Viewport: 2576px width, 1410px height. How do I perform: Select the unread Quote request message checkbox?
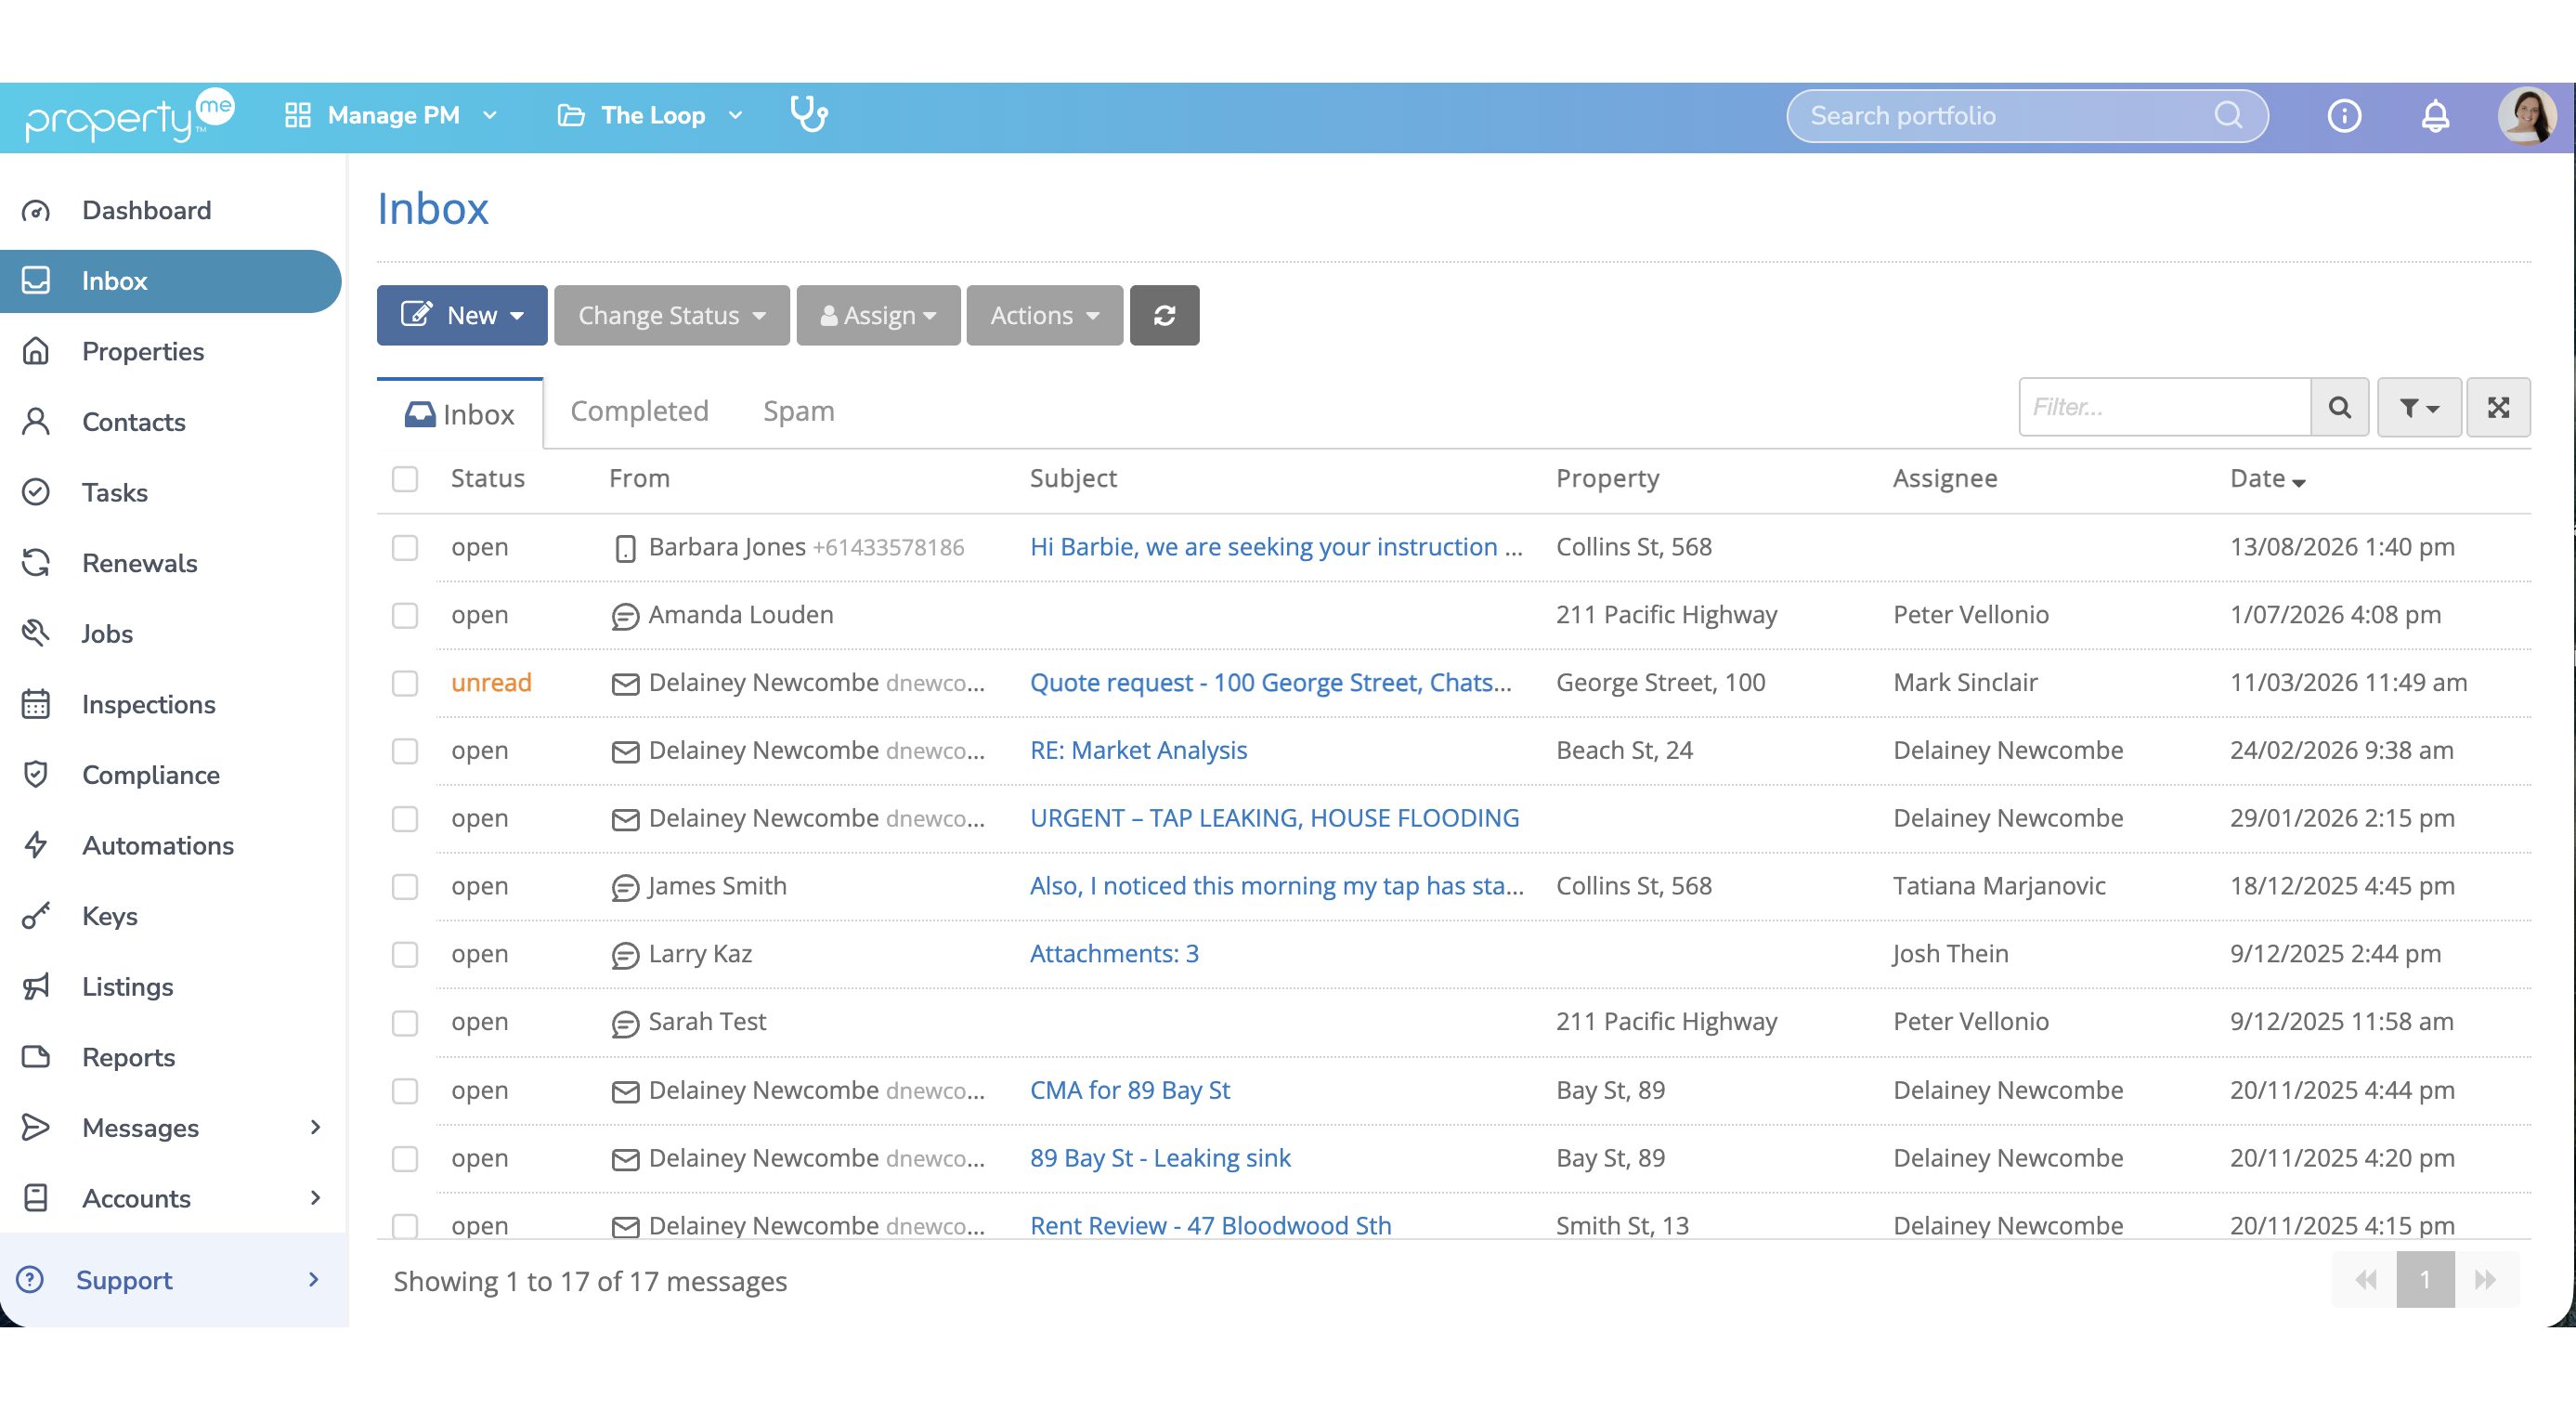(405, 683)
